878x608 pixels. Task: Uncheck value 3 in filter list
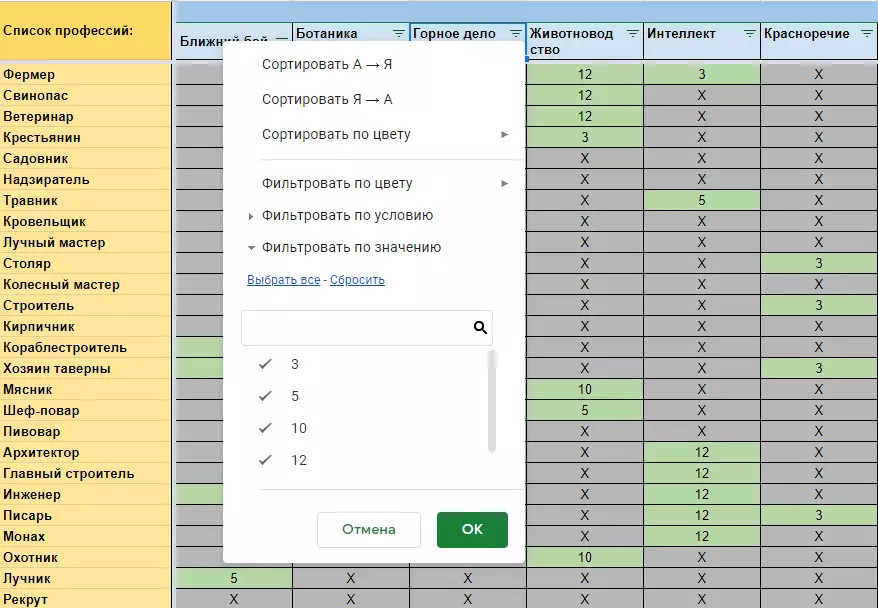coord(265,364)
